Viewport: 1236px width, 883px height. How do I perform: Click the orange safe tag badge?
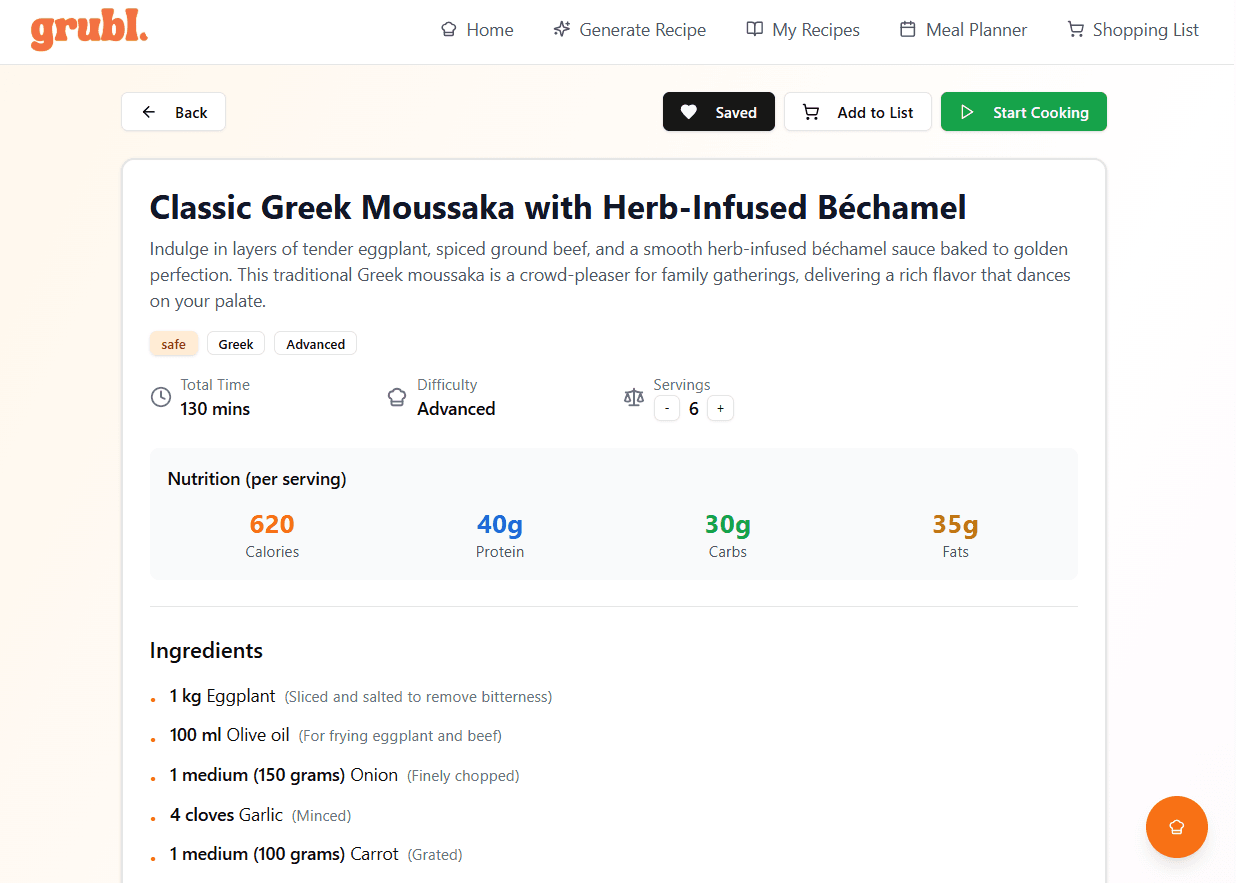[174, 344]
